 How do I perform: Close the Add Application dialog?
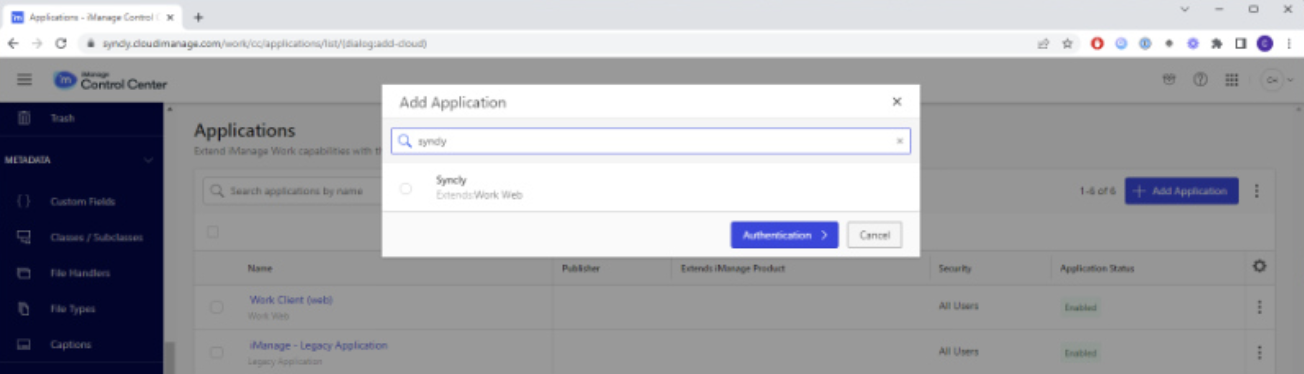coord(896,102)
